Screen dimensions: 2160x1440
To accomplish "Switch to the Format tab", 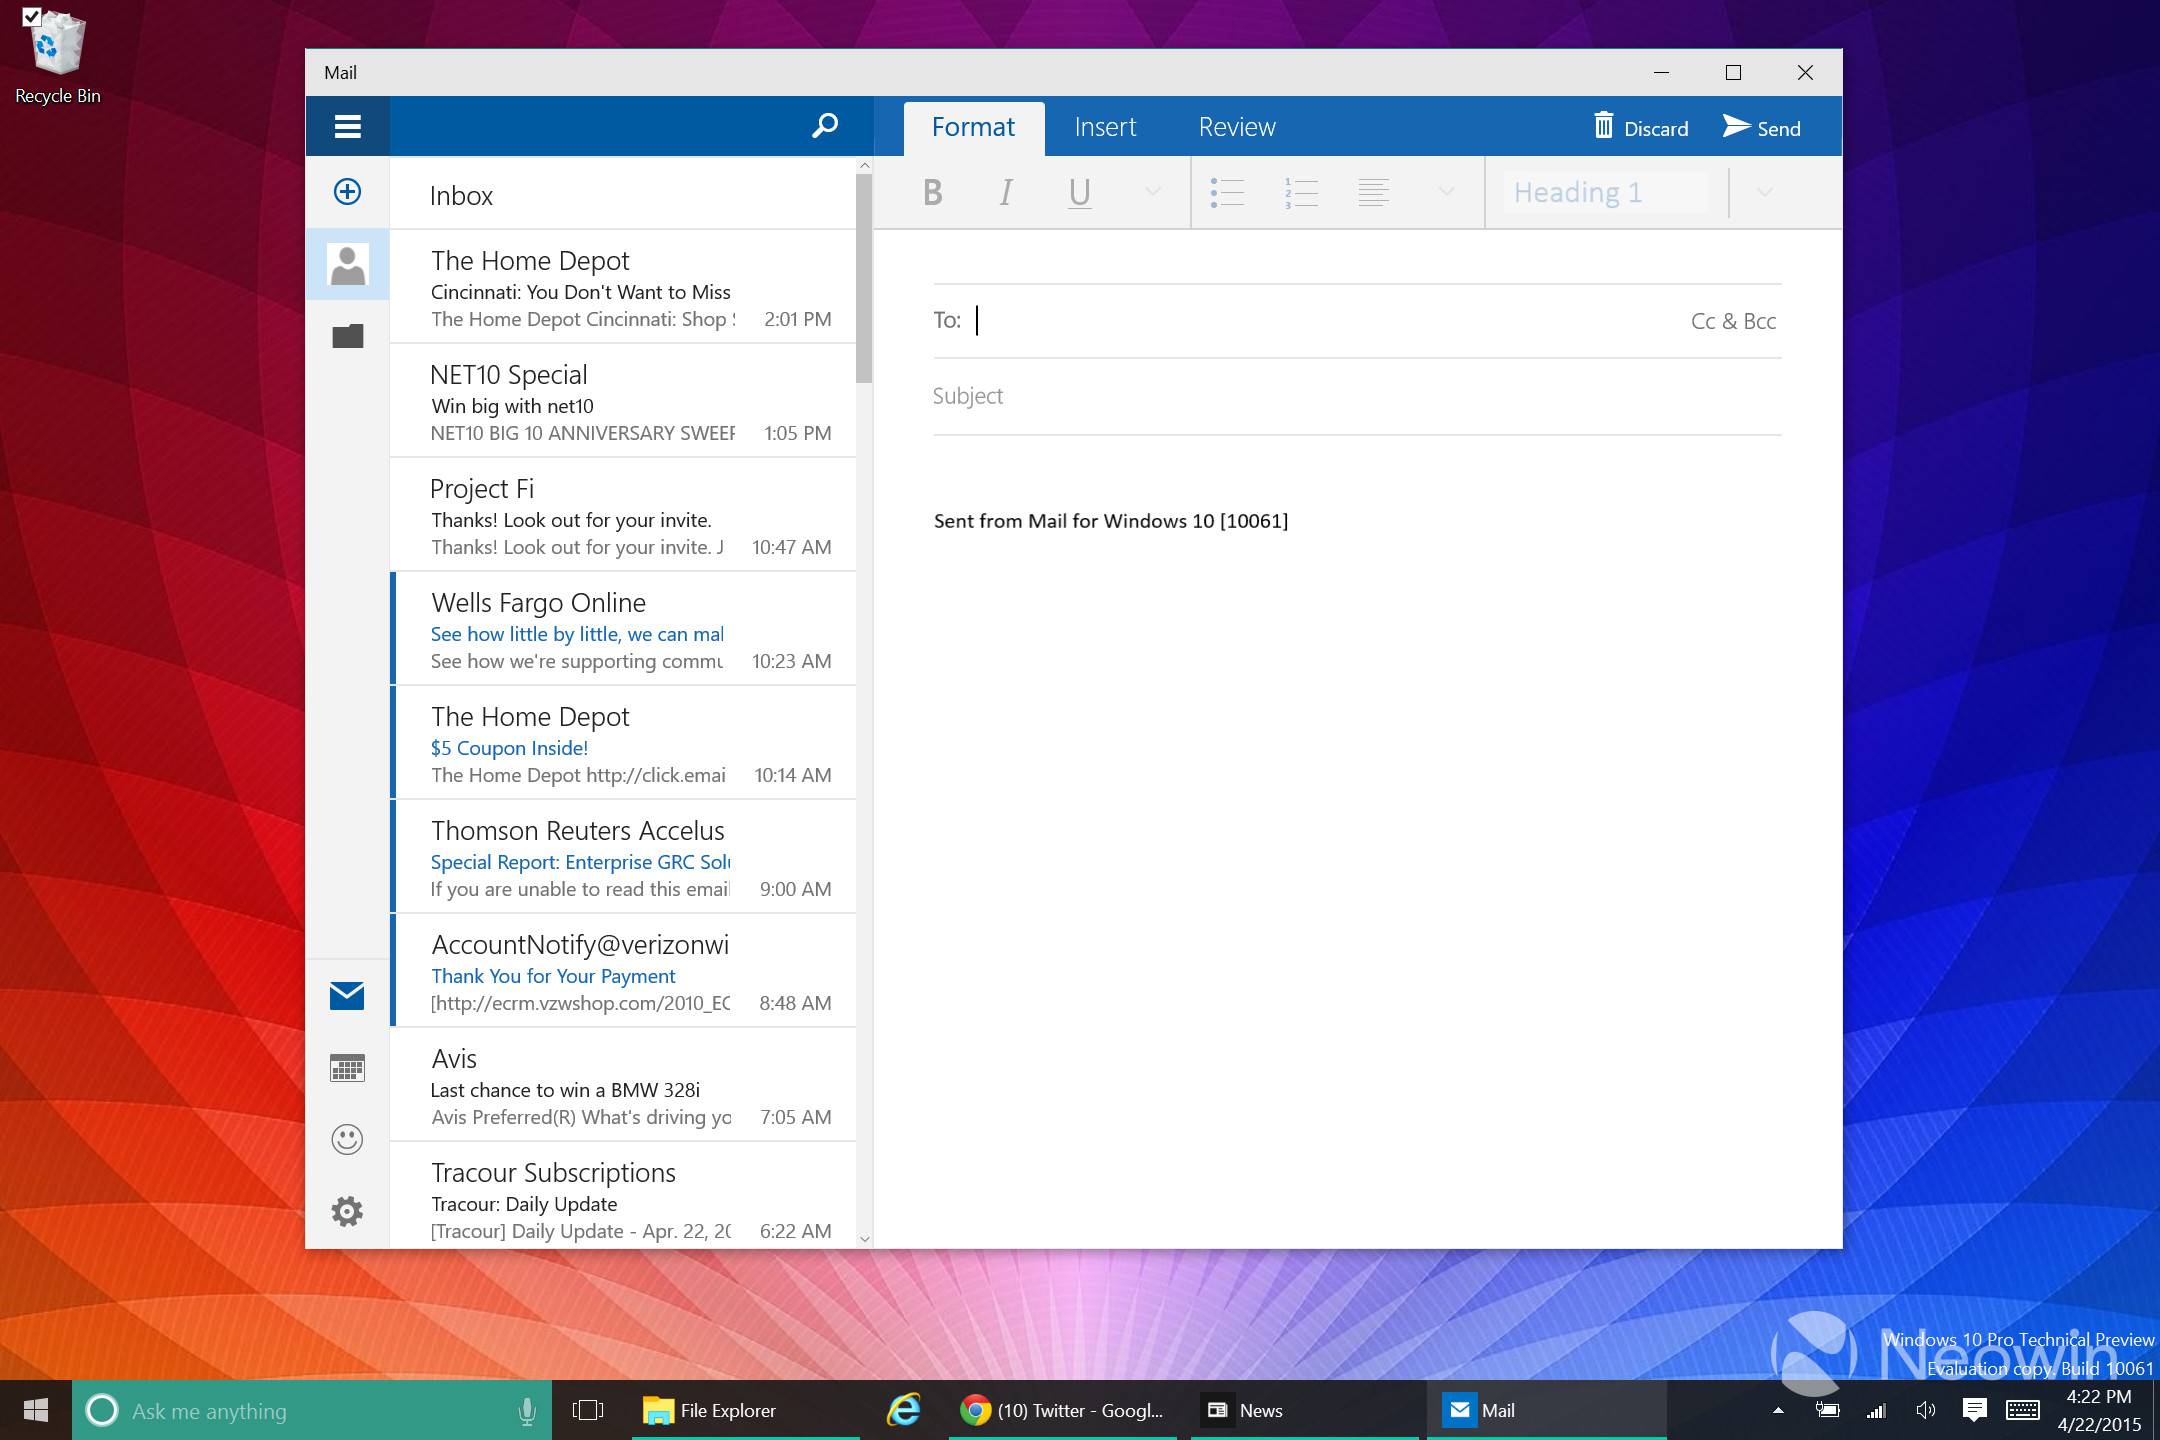I will [973, 127].
